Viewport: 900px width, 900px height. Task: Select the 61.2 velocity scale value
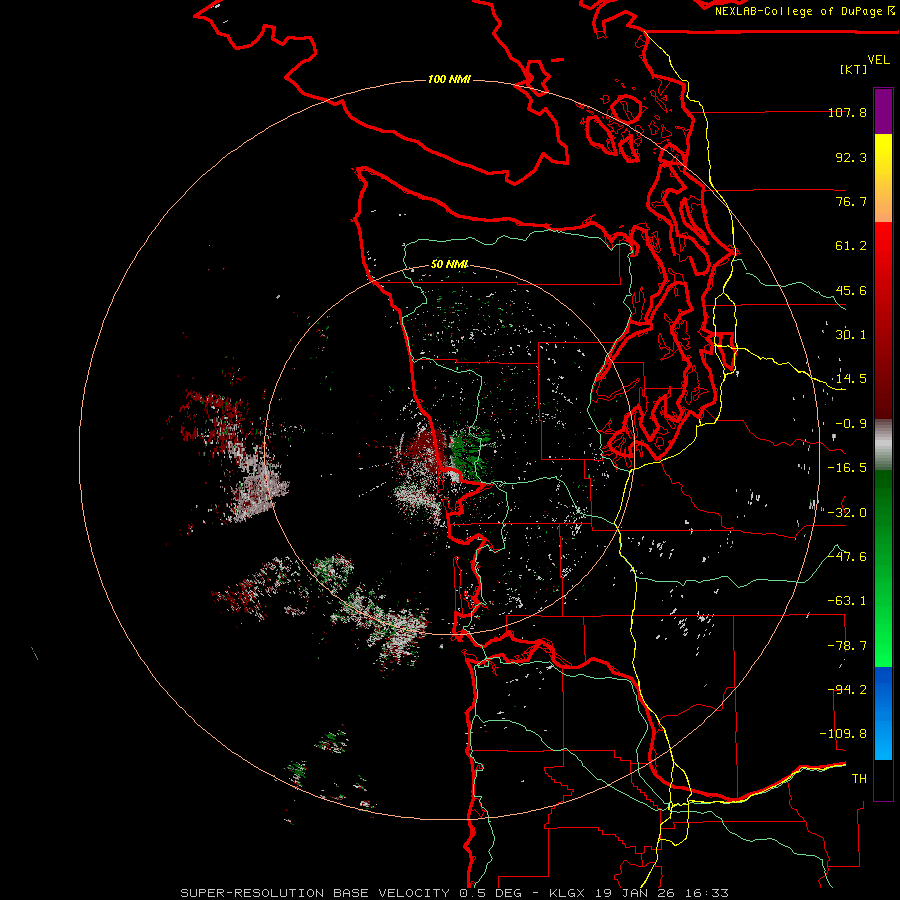point(851,246)
